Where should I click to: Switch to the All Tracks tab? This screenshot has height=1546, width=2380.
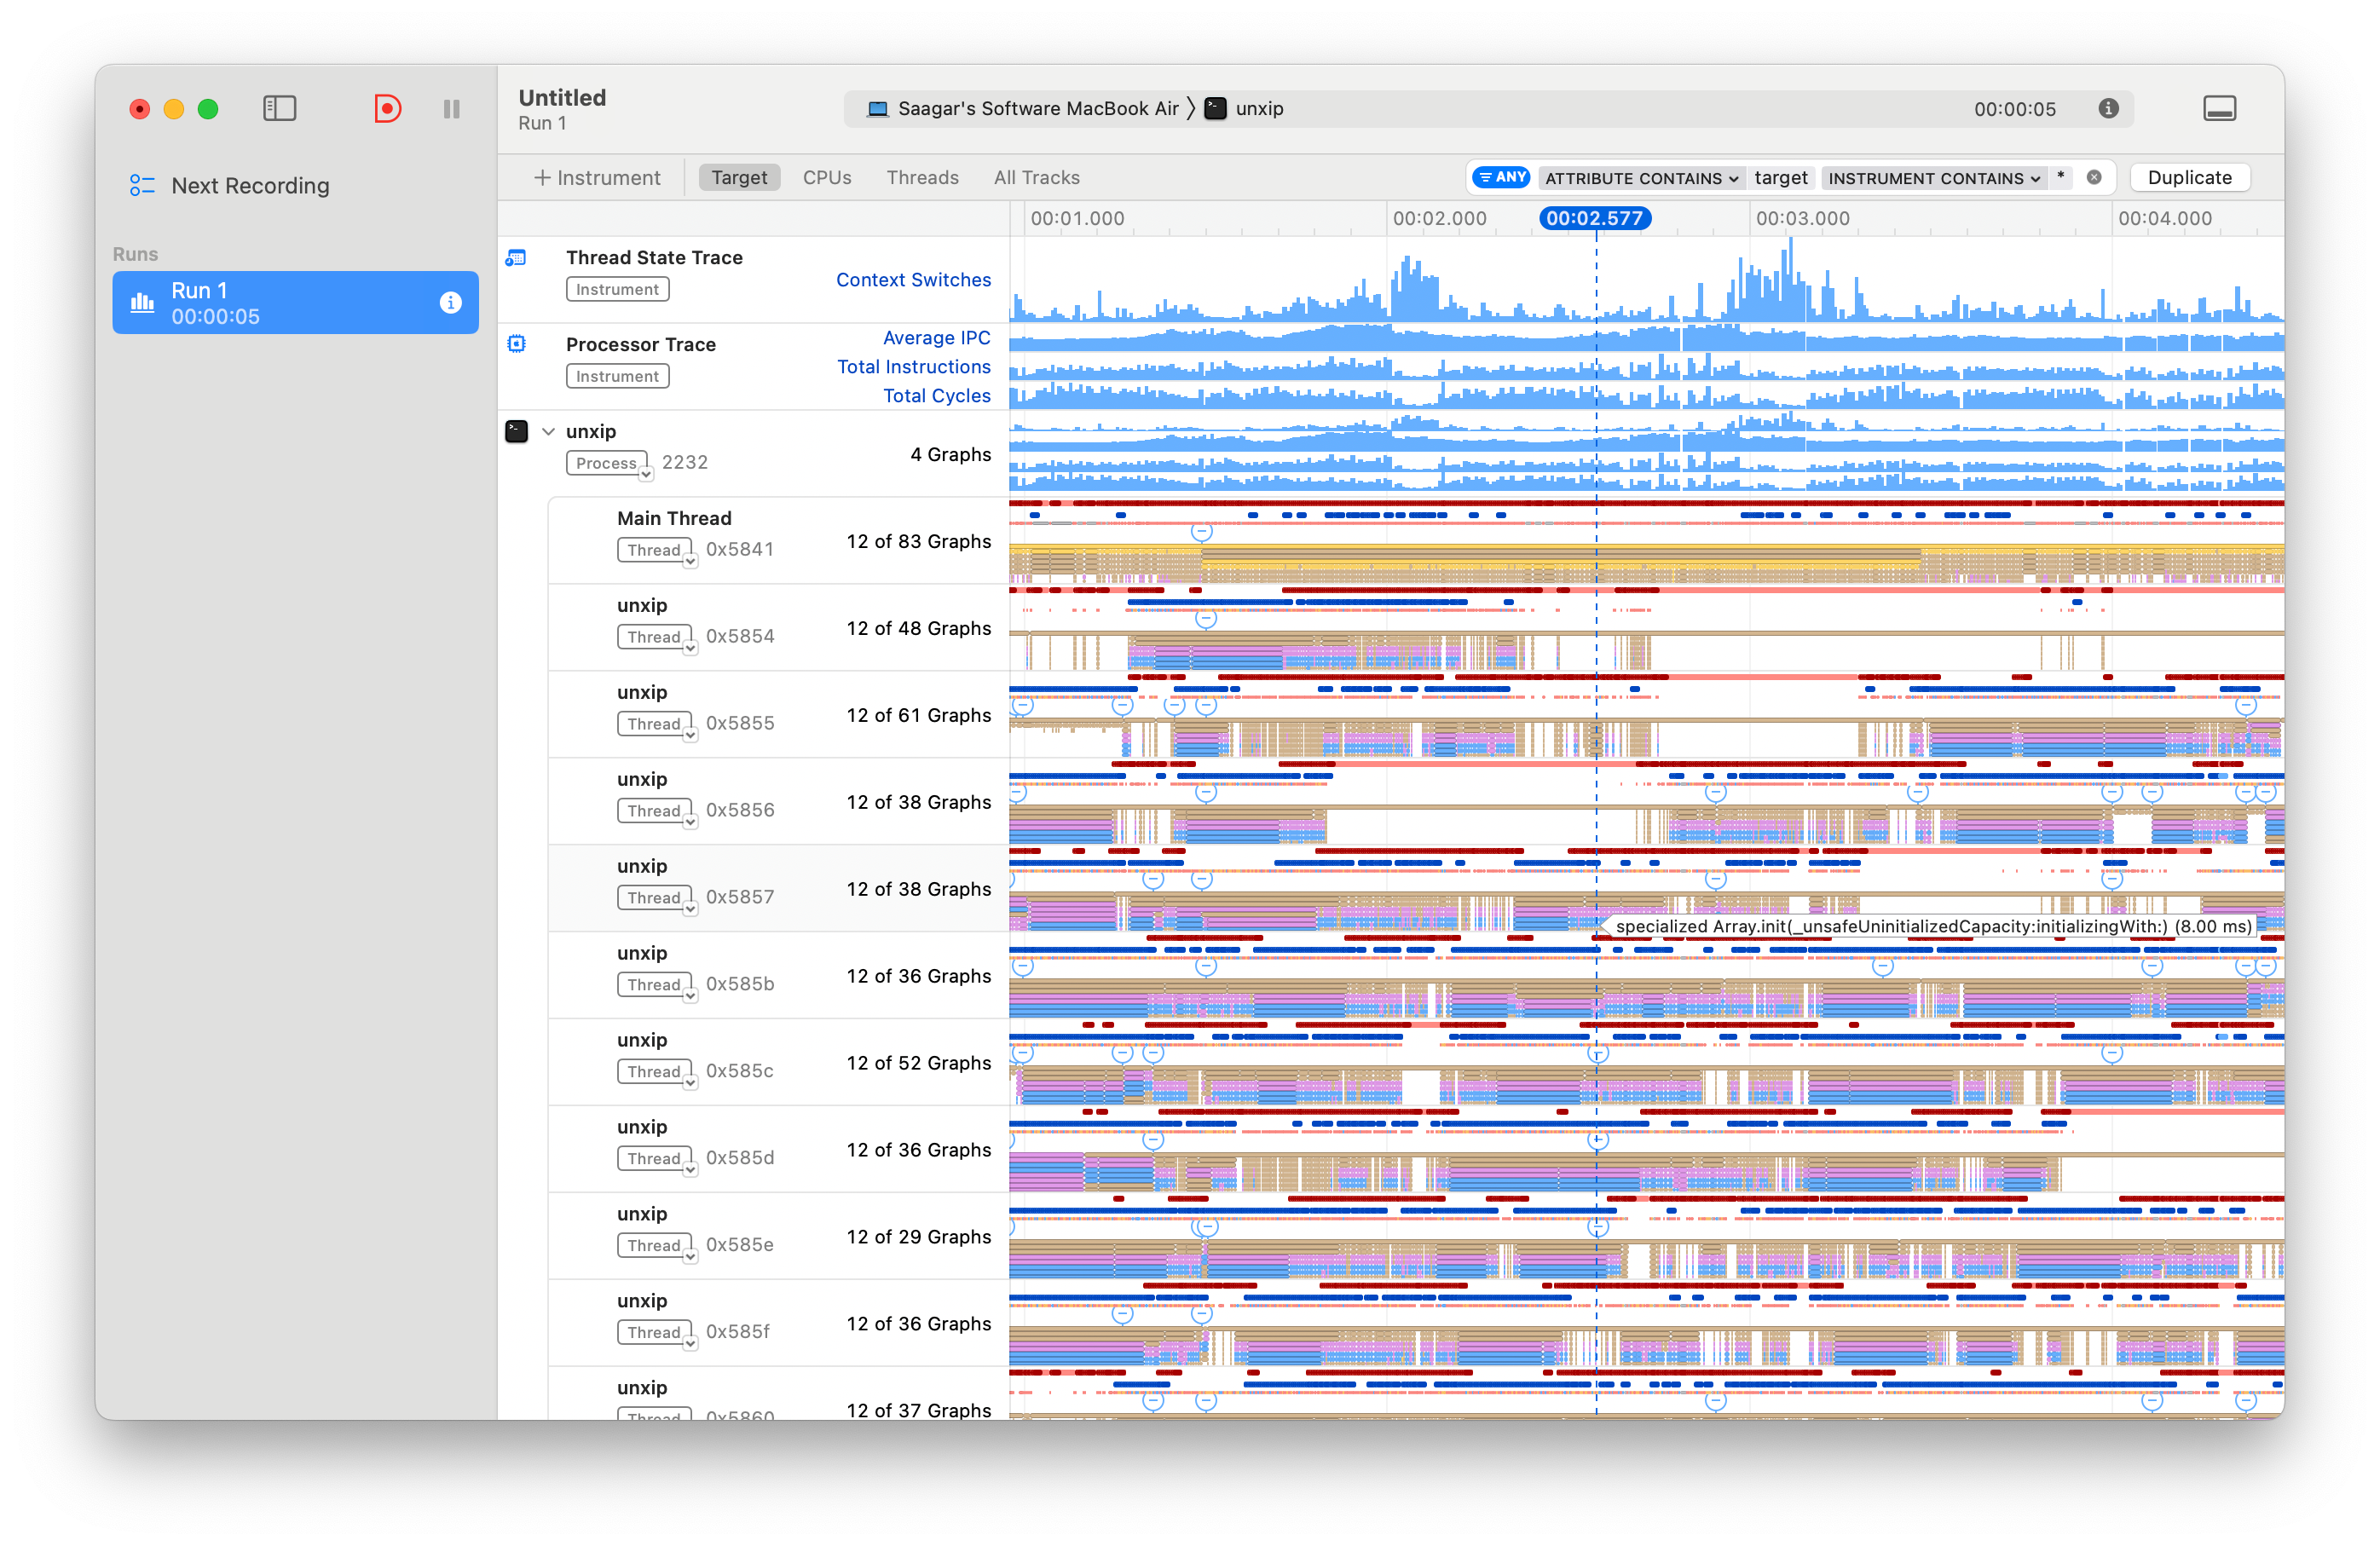(1036, 177)
